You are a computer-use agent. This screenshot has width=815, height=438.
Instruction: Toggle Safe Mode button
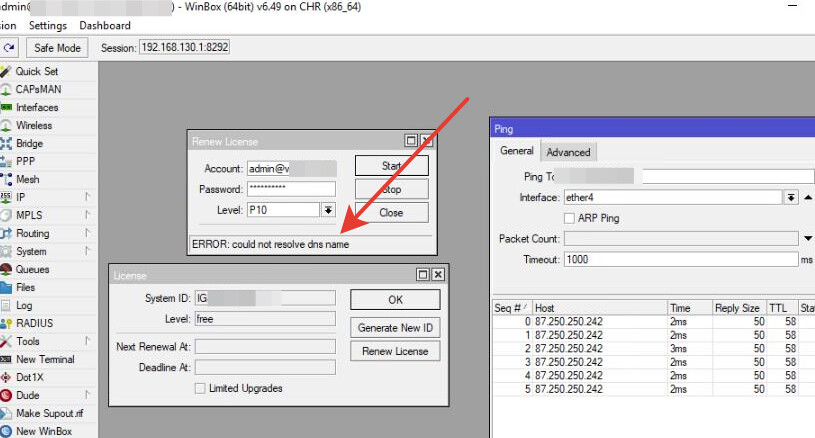pyautogui.click(x=57, y=48)
